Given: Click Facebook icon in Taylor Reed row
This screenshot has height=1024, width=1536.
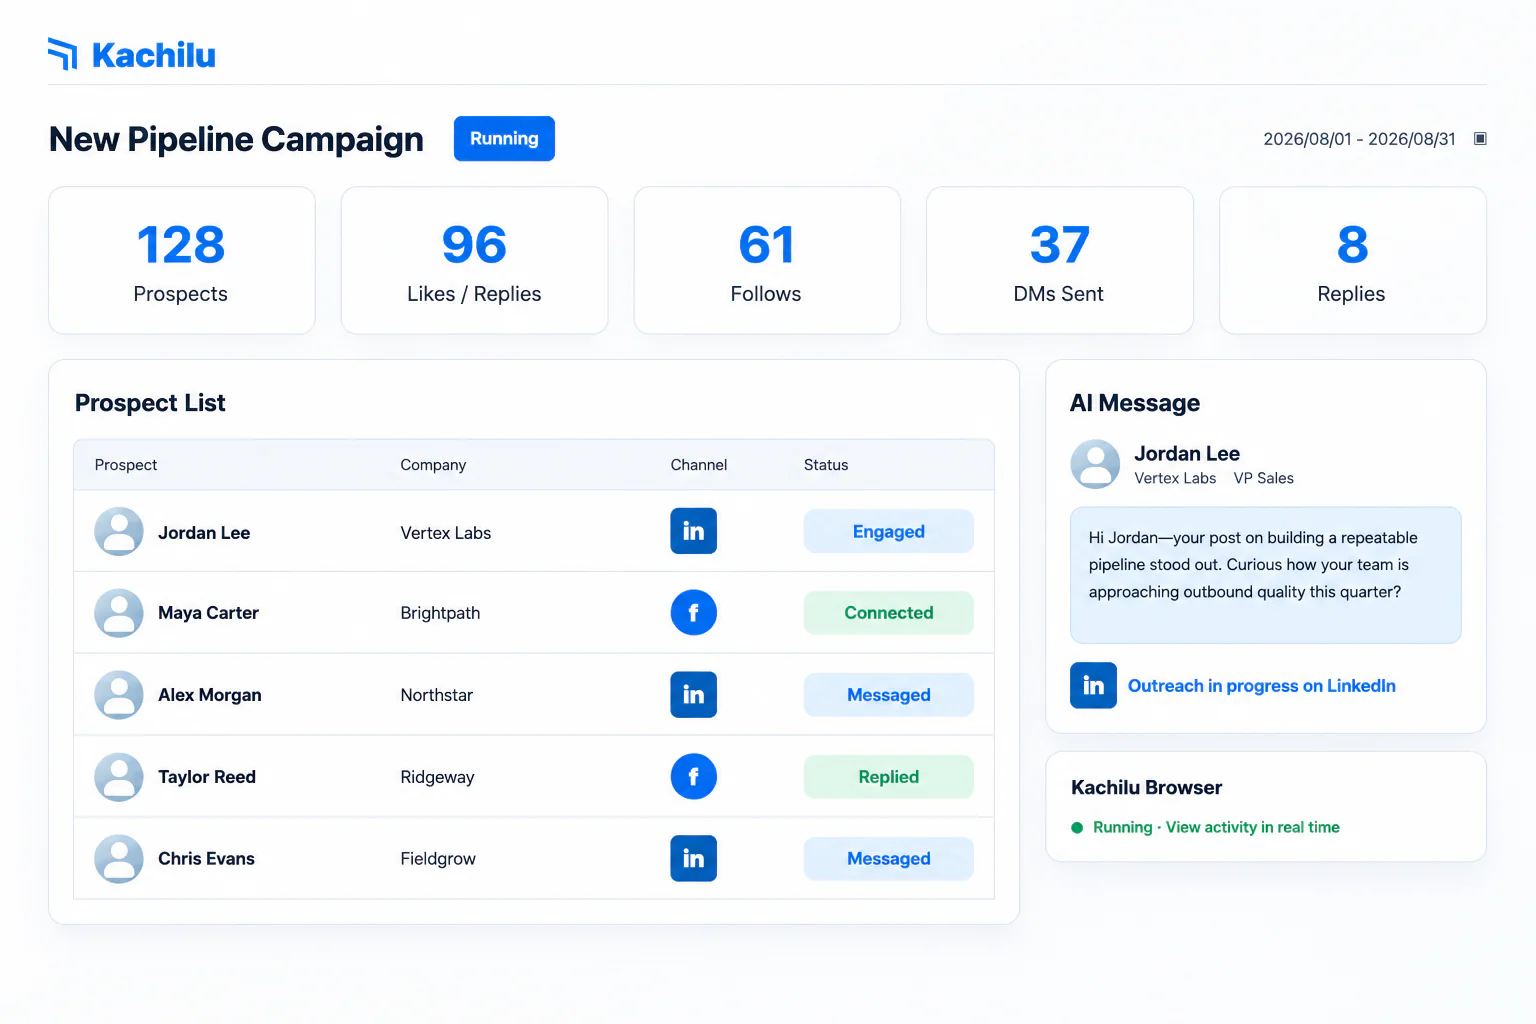Looking at the screenshot, I should [693, 776].
